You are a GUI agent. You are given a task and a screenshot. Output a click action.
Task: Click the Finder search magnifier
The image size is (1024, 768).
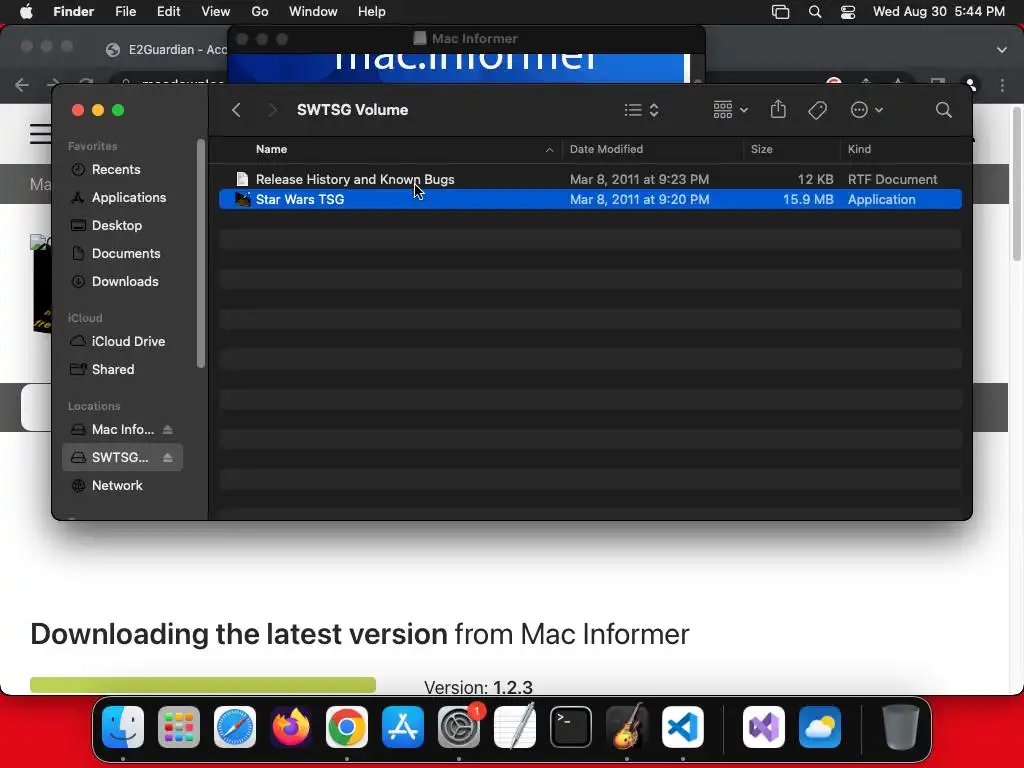(943, 110)
